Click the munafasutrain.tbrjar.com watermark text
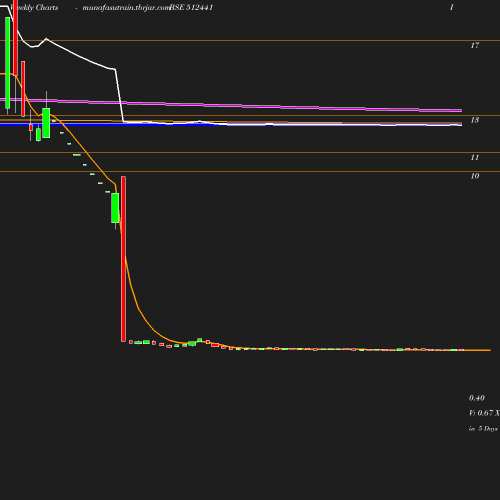This screenshot has width=500, height=500. (126, 7)
